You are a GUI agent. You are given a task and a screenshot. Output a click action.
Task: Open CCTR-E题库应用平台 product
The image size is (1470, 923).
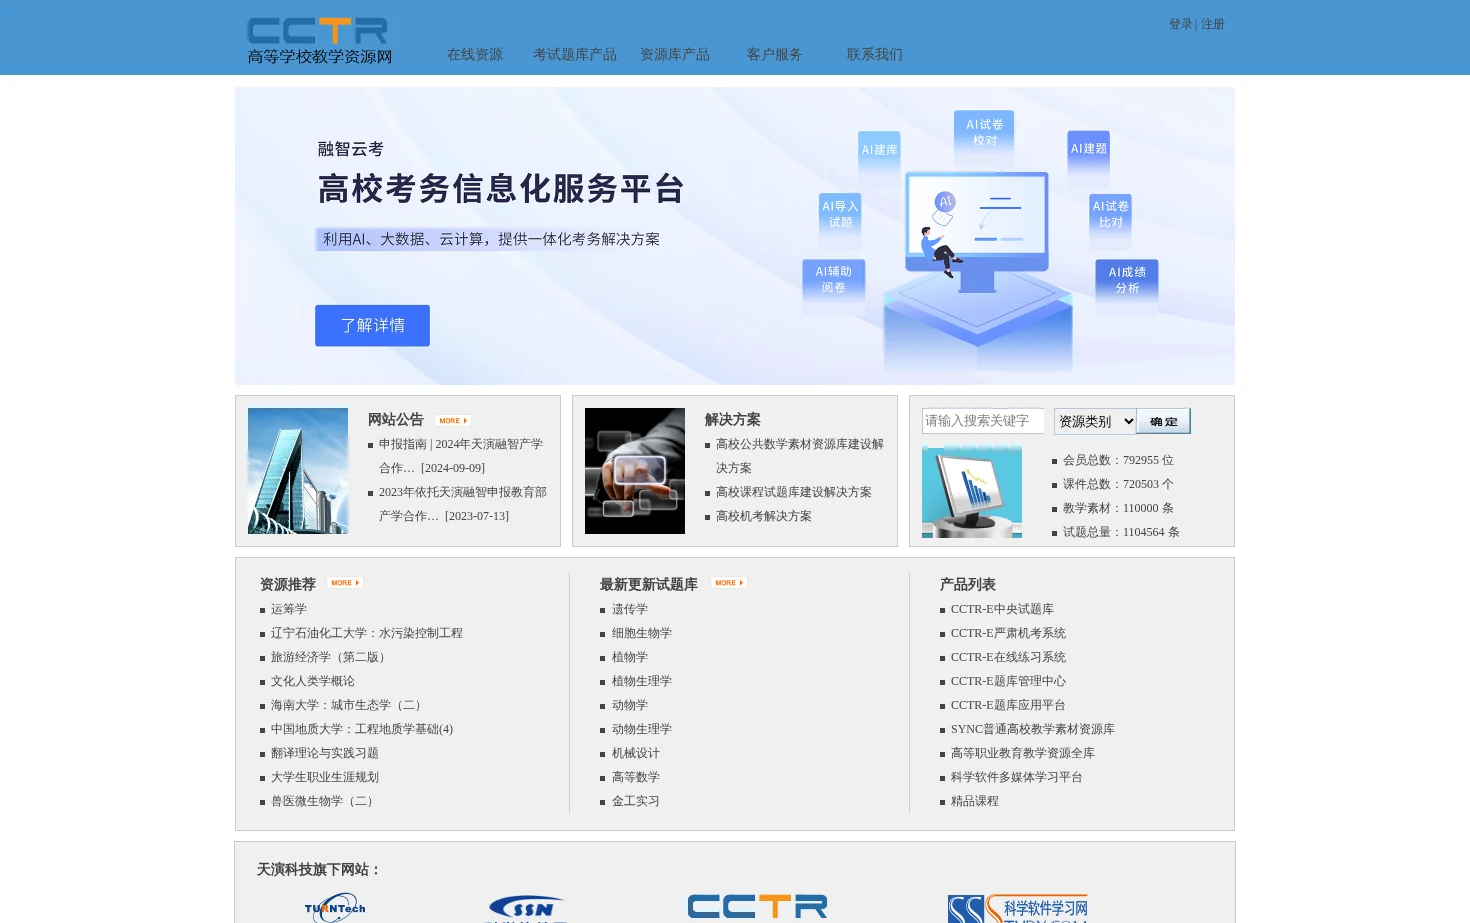pyautogui.click(x=1008, y=705)
